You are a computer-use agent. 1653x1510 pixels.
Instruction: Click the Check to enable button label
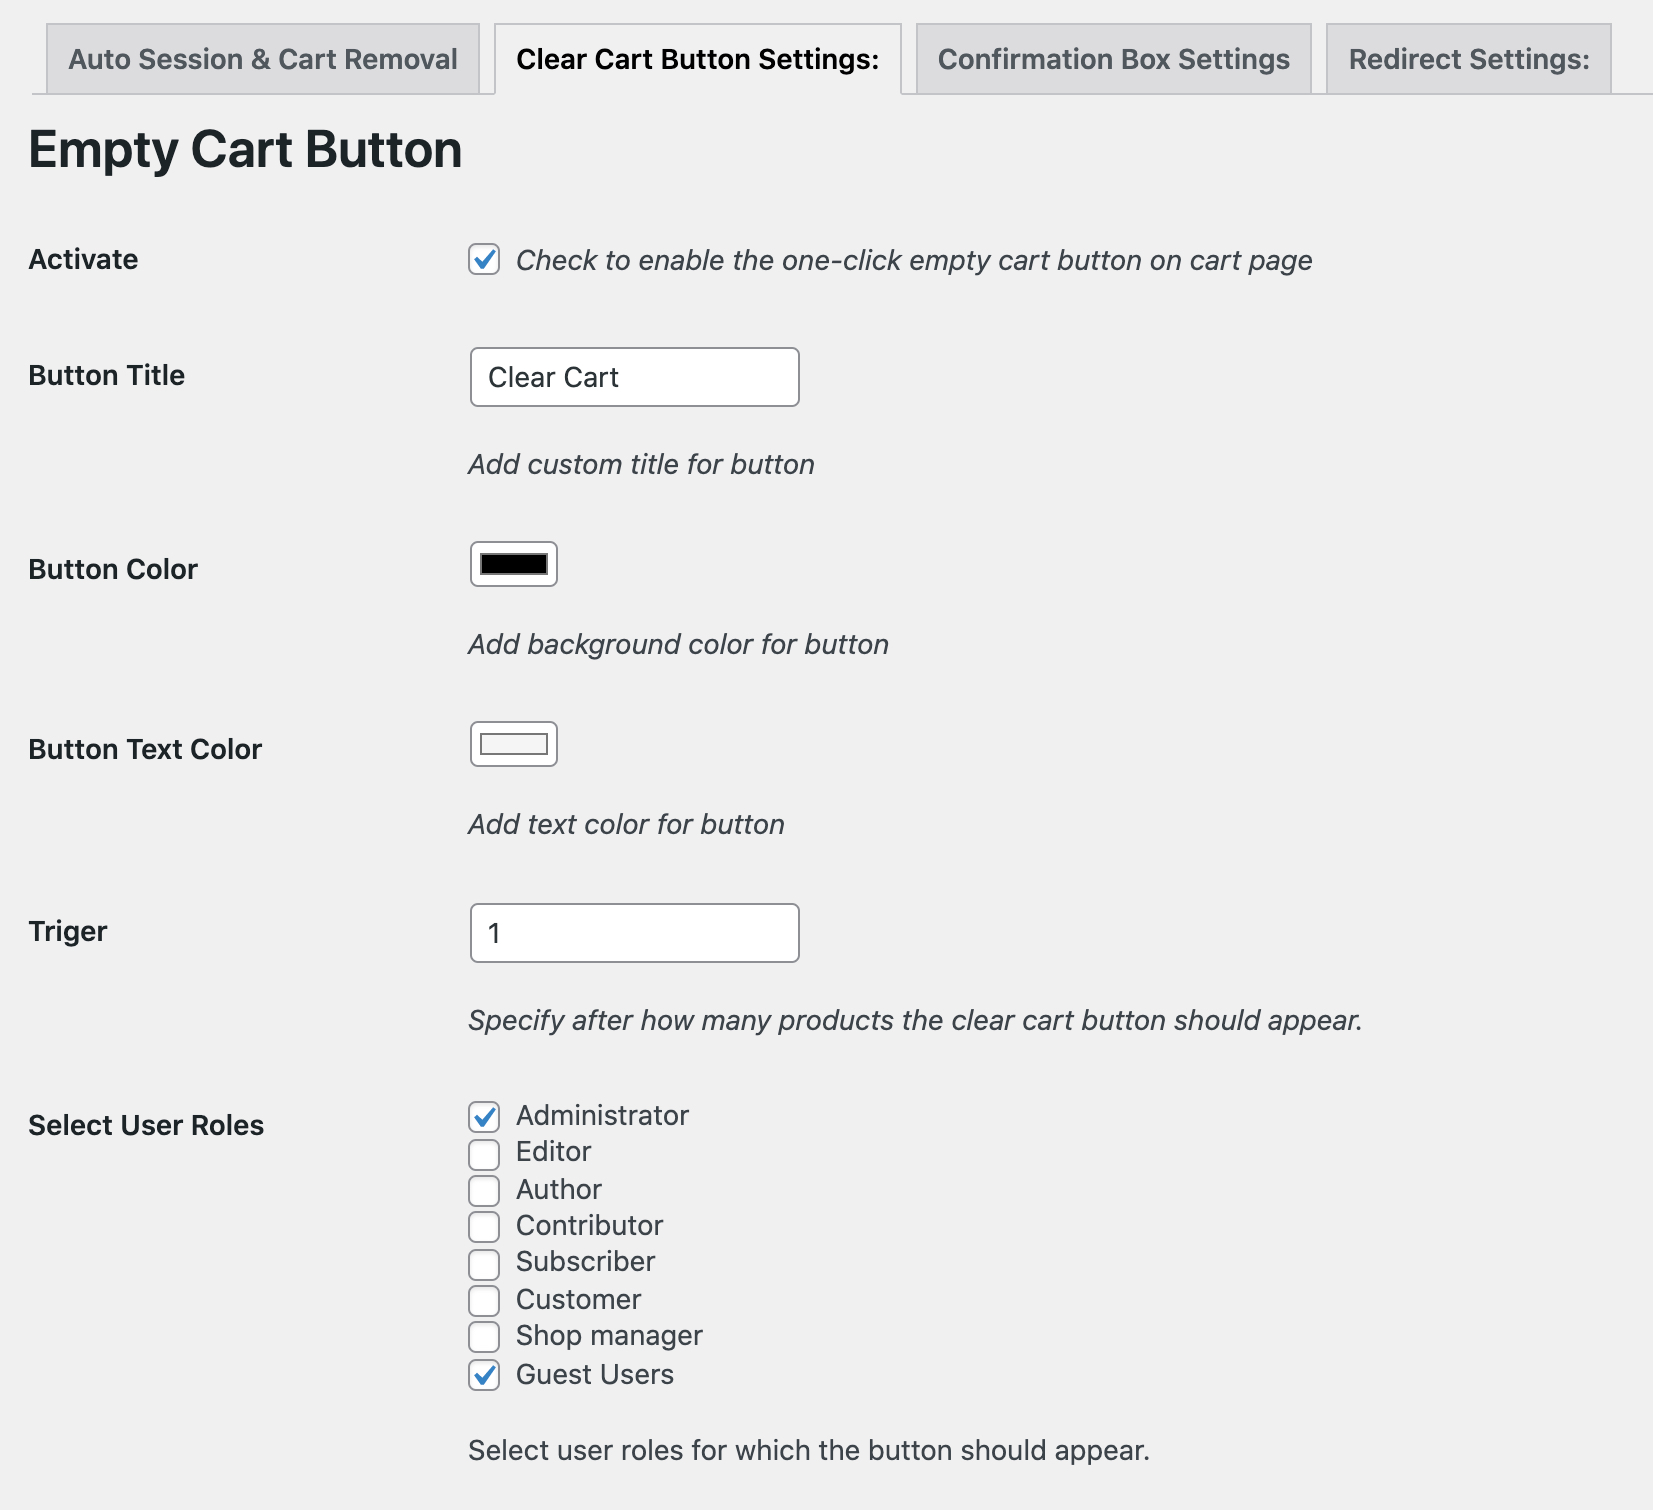[x=913, y=261]
